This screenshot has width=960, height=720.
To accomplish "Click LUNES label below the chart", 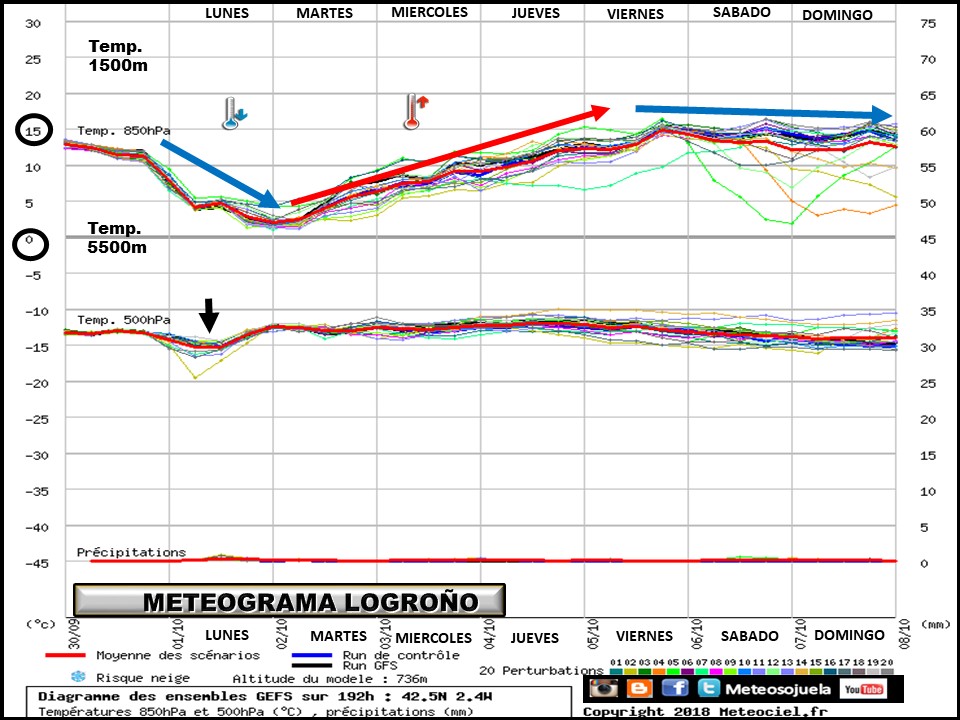I will [227, 635].
